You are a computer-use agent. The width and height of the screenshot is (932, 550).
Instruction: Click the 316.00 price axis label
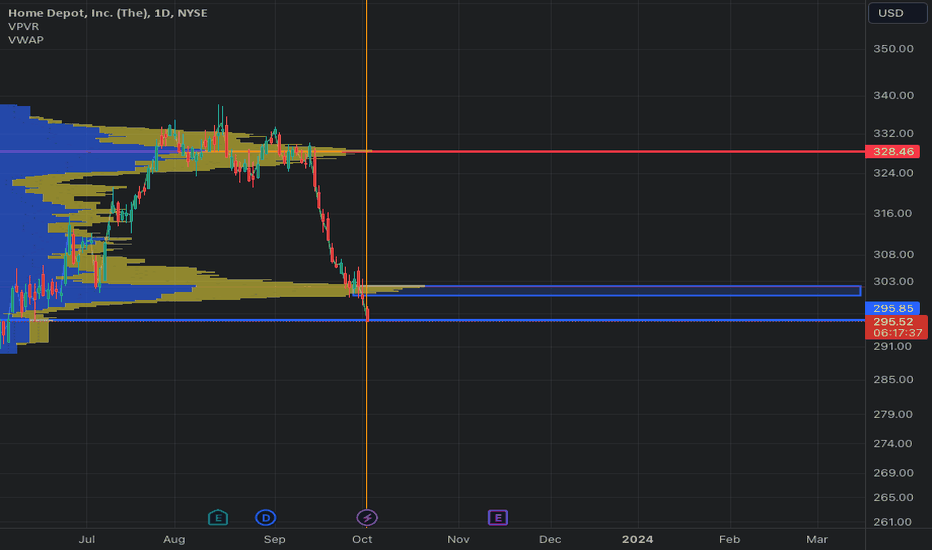pyautogui.click(x=893, y=213)
